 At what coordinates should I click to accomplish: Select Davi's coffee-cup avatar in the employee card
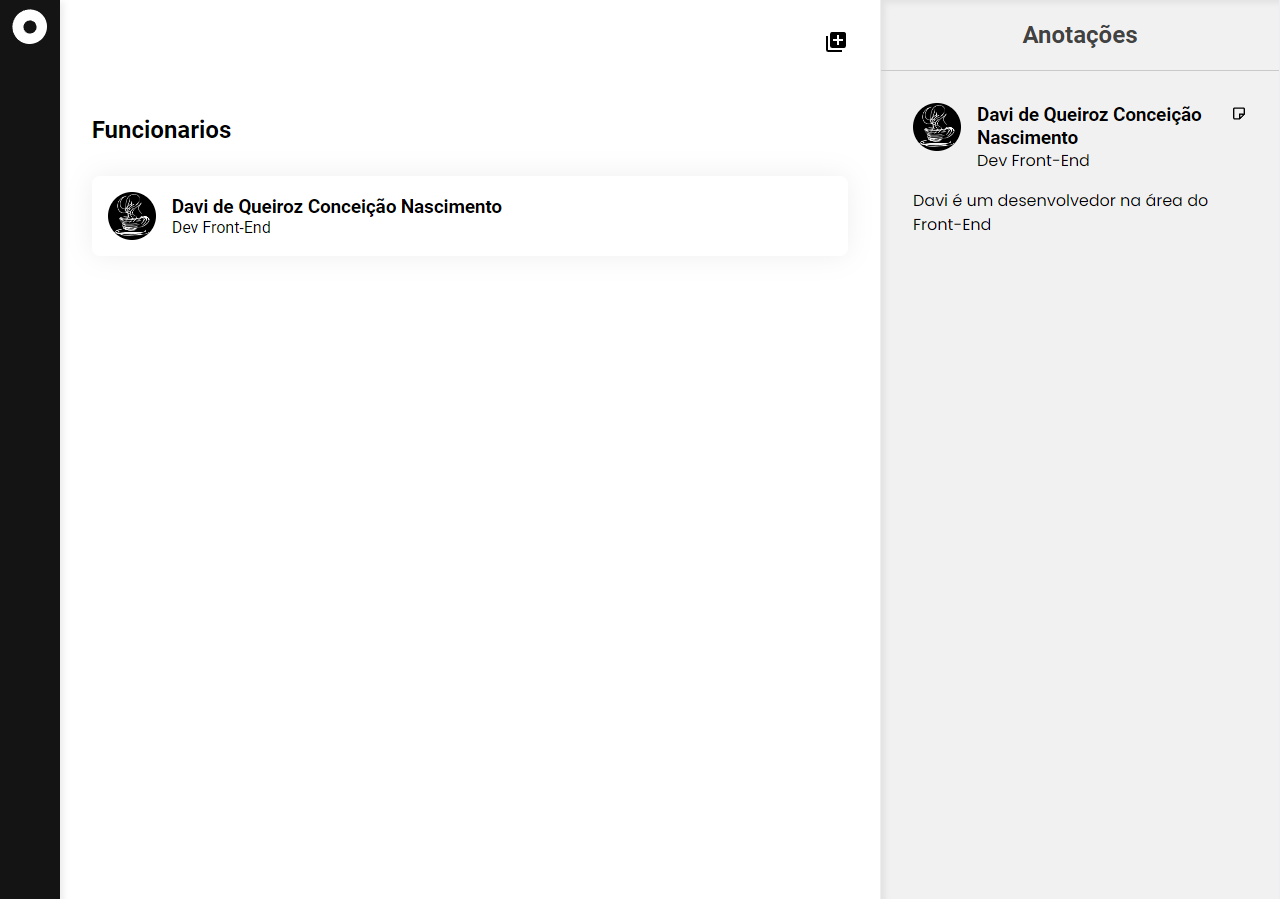point(132,215)
